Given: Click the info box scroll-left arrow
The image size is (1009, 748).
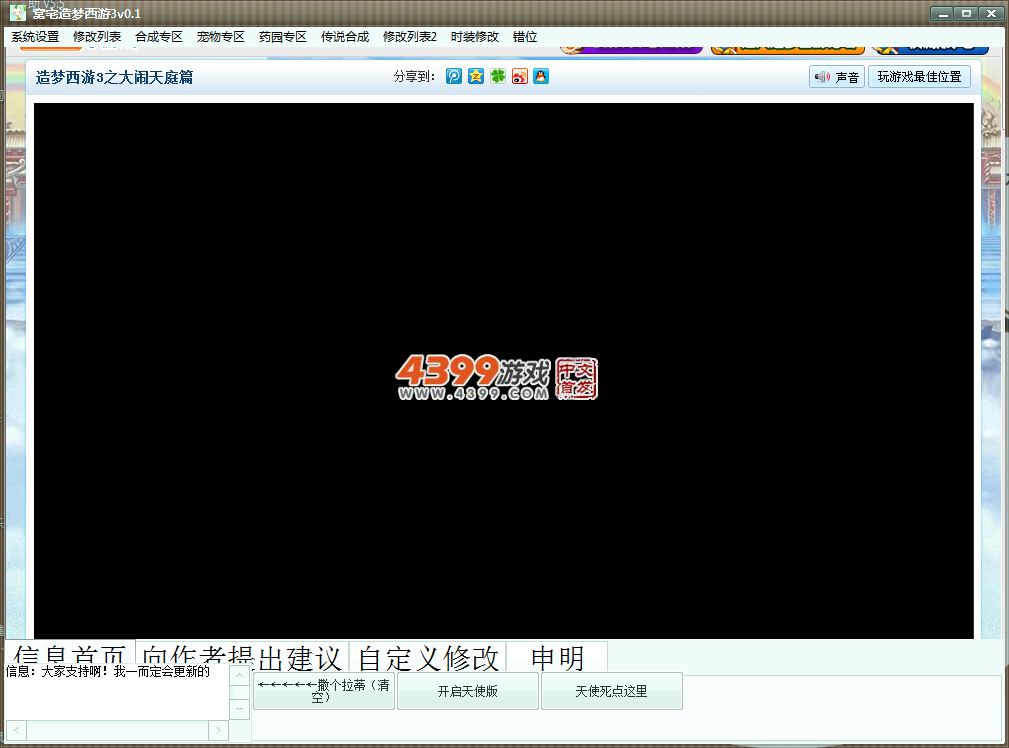Looking at the screenshot, I should (16, 731).
